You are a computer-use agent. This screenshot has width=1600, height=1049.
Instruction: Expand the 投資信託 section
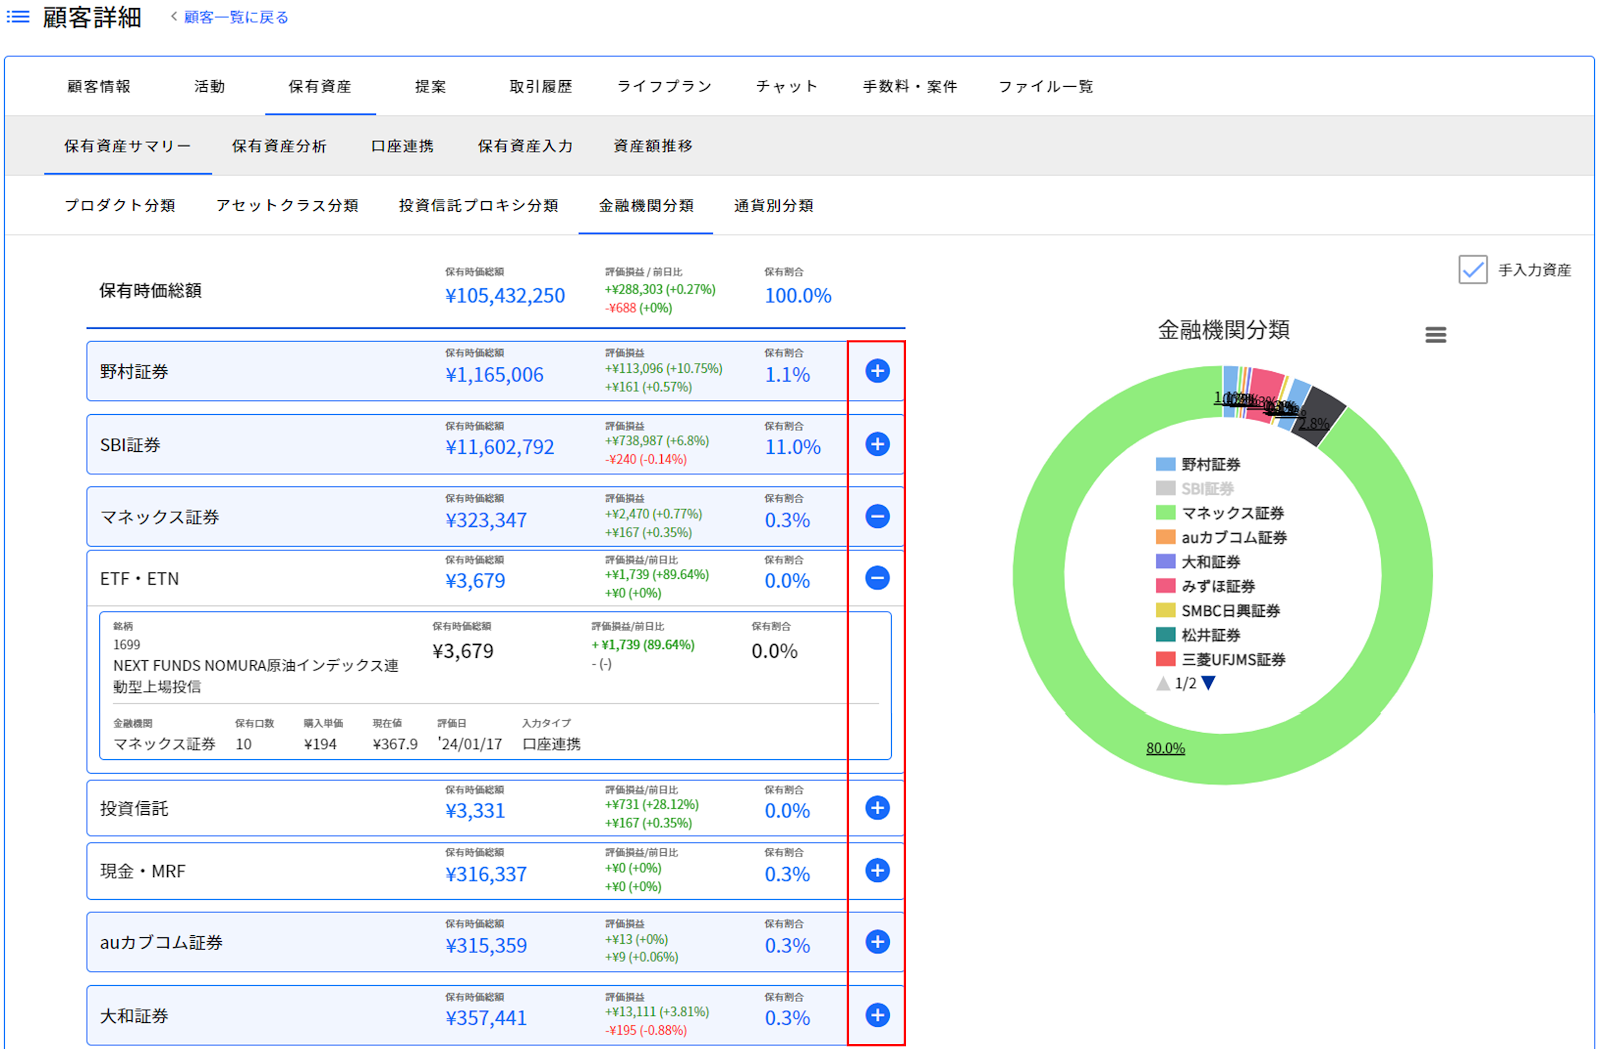(877, 808)
